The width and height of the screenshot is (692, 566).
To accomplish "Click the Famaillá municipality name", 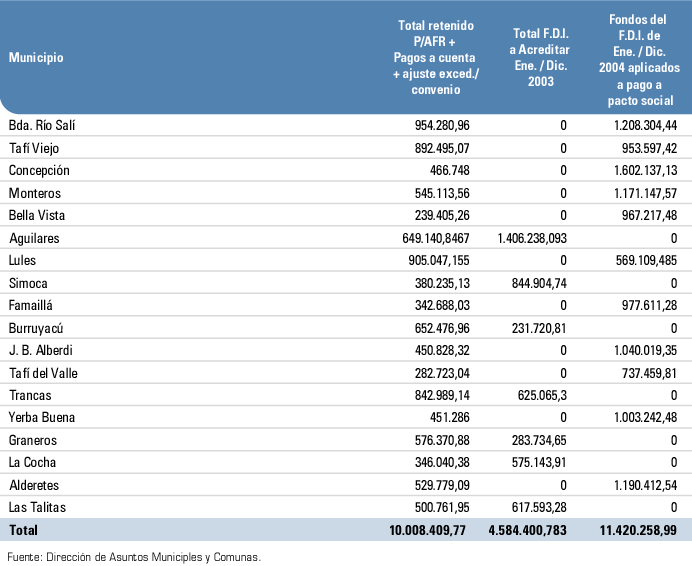I will [33, 305].
